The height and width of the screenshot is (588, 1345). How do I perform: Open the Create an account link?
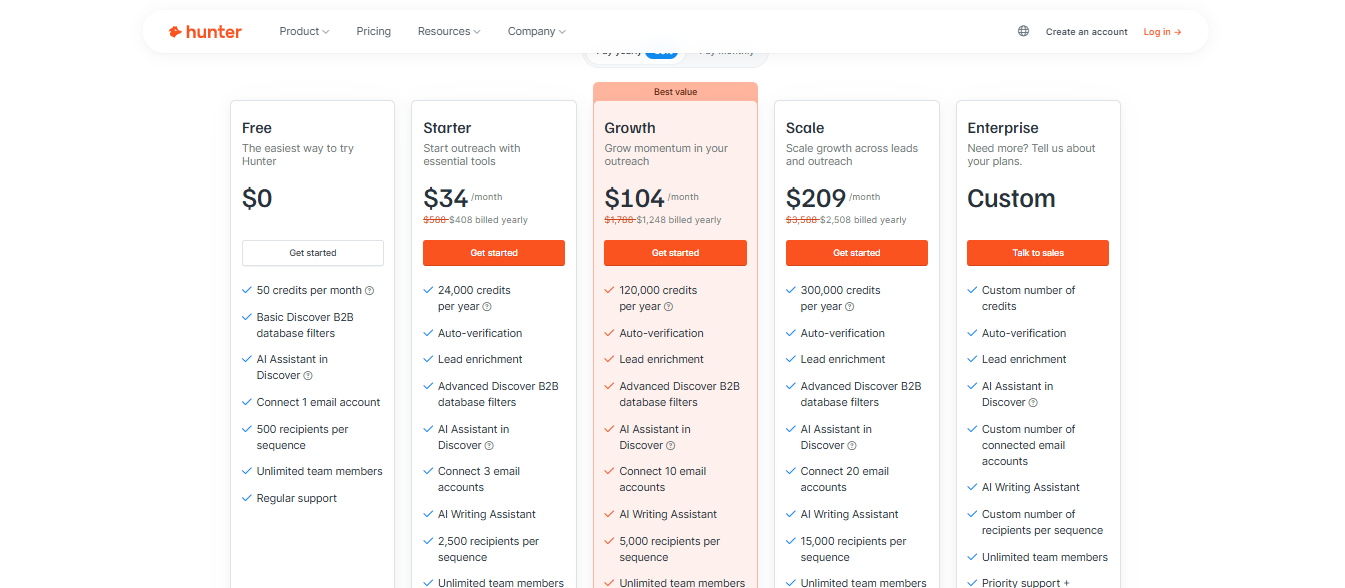pyautogui.click(x=1086, y=31)
